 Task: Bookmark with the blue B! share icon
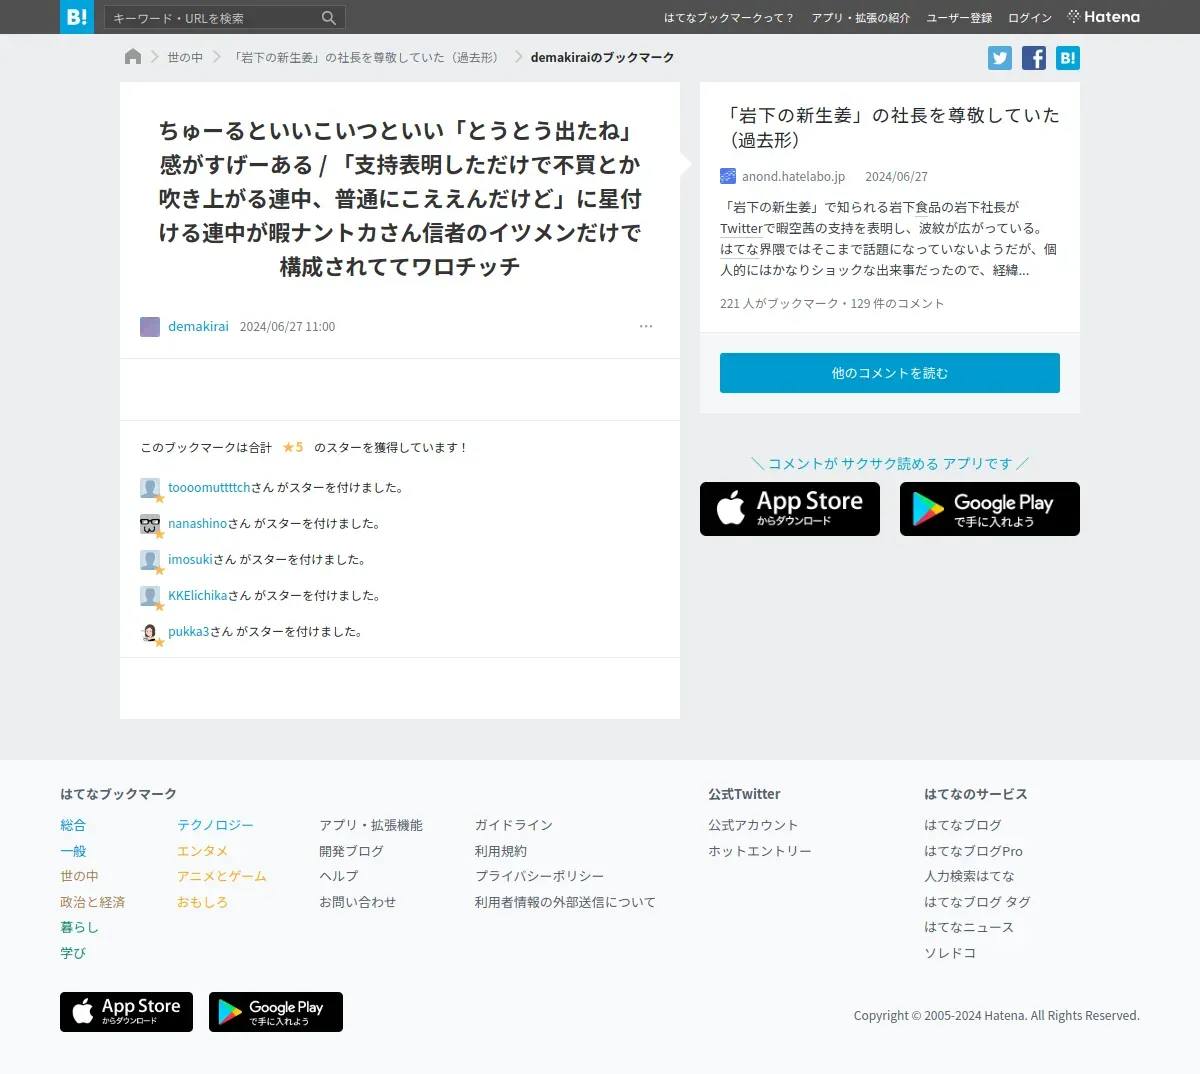[1068, 58]
